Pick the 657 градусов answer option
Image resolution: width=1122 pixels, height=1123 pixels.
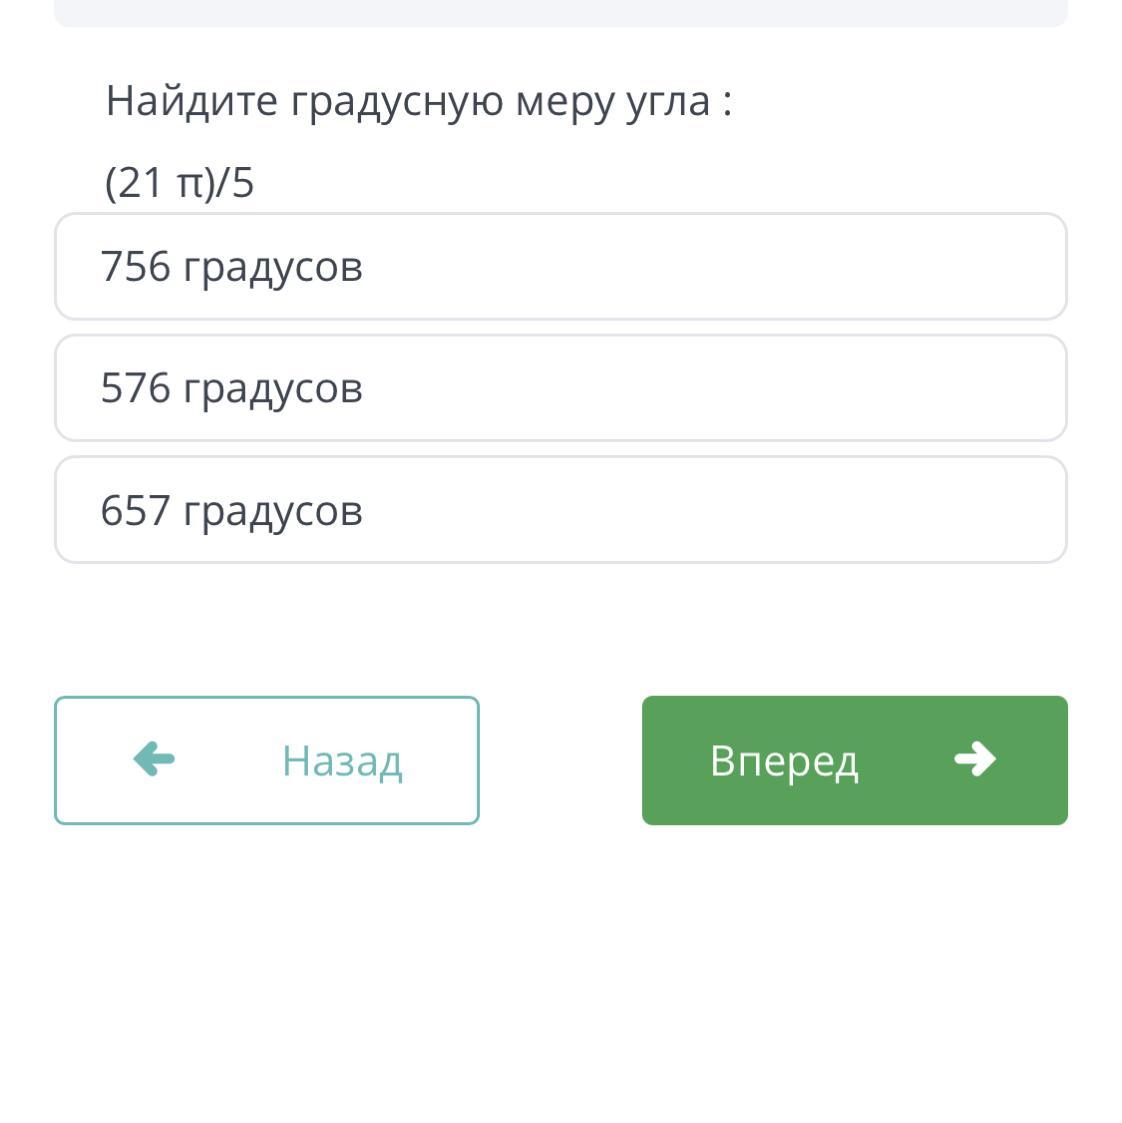tap(561, 510)
